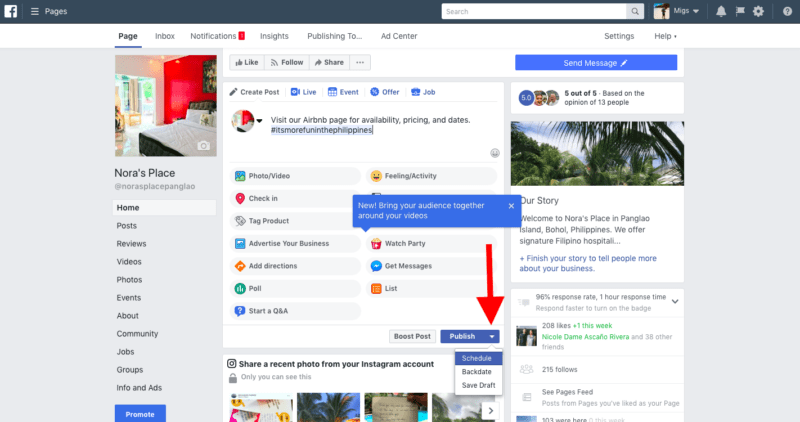Click the notifications bell icon

pos(721,11)
